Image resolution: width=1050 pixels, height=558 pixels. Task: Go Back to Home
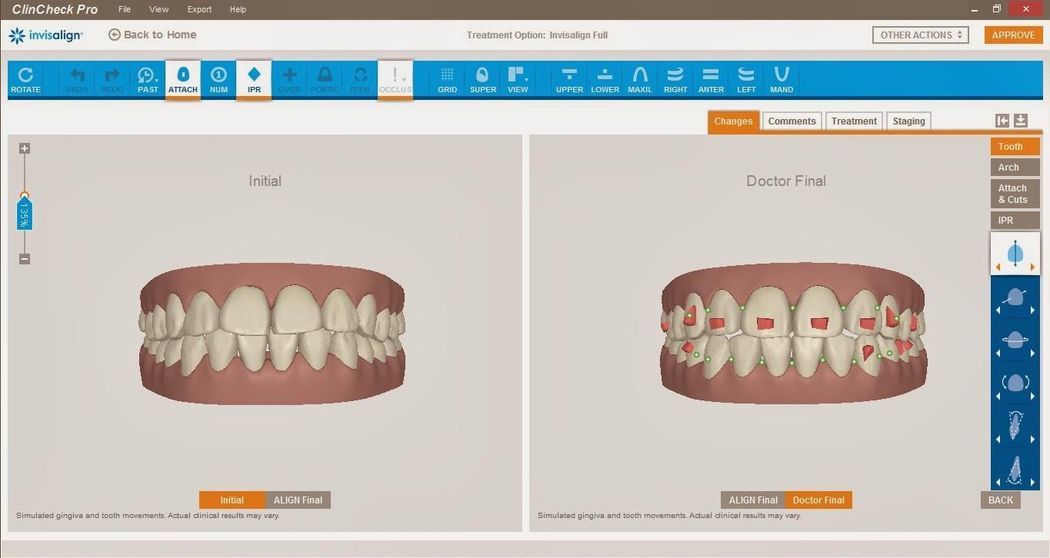pos(153,35)
